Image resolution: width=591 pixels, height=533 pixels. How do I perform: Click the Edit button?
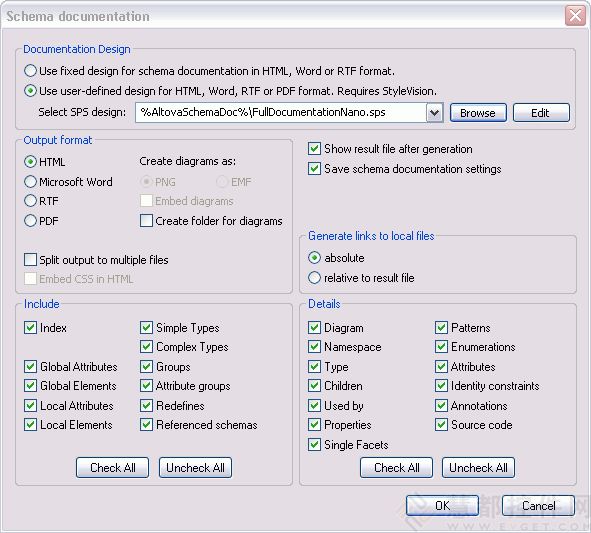tap(541, 113)
